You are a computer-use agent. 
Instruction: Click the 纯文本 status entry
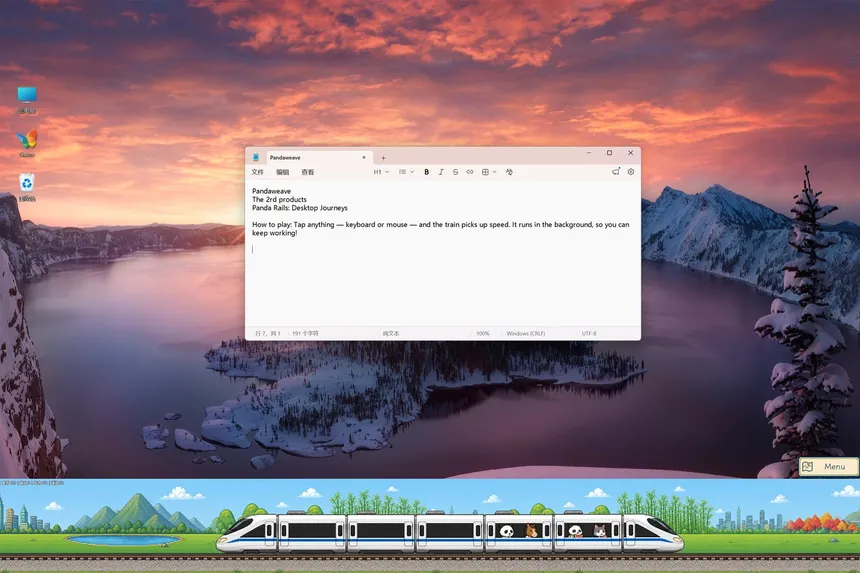391,333
